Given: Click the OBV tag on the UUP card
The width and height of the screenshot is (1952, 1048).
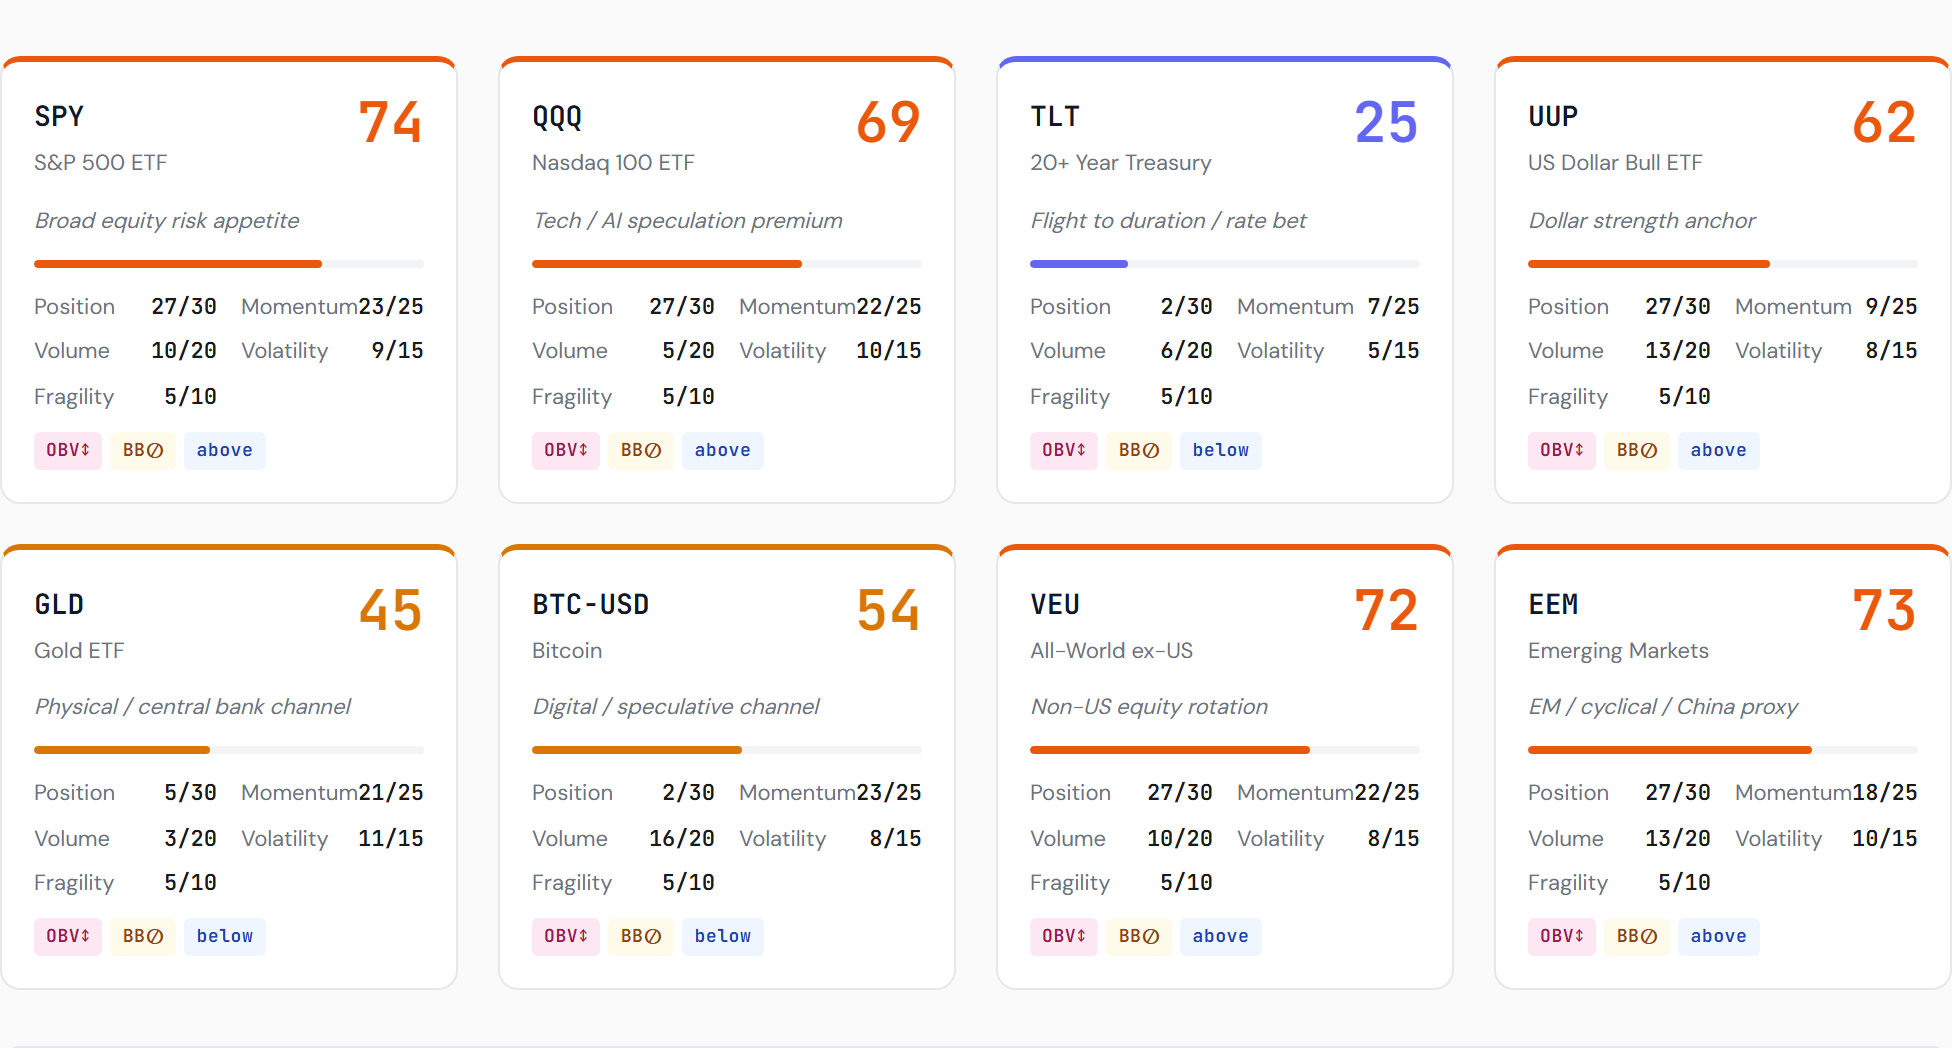Looking at the screenshot, I should click(x=1562, y=450).
